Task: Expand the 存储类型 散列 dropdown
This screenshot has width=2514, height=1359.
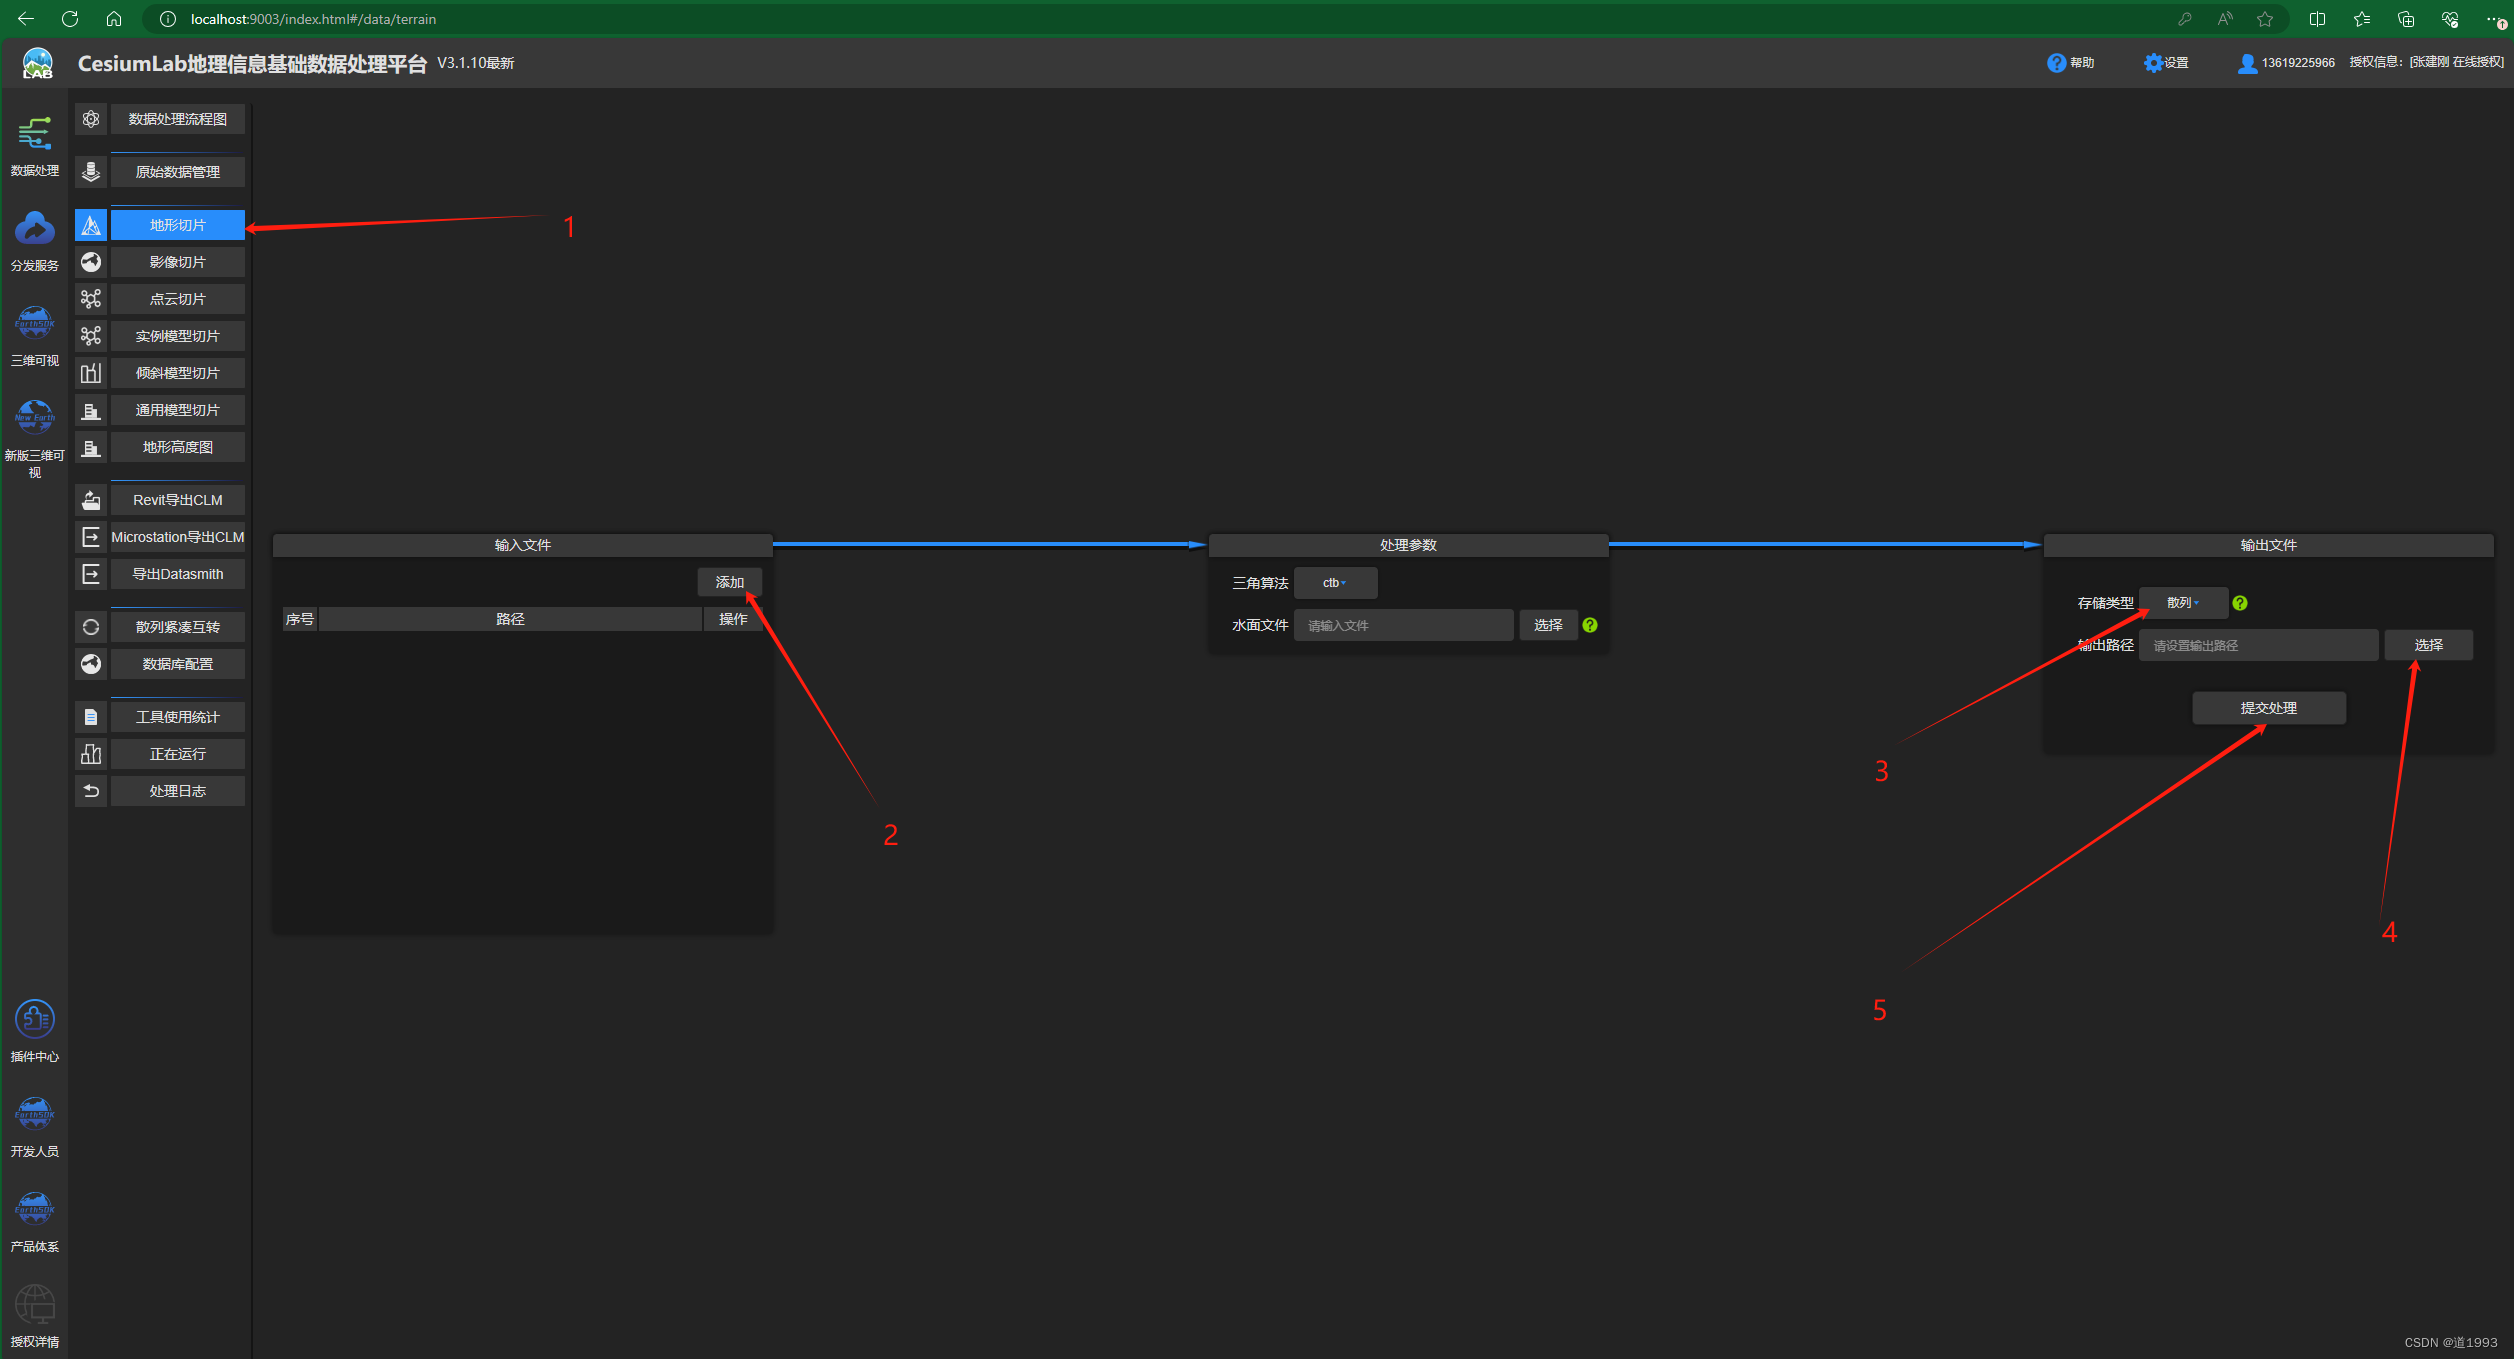Action: (2183, 603)
